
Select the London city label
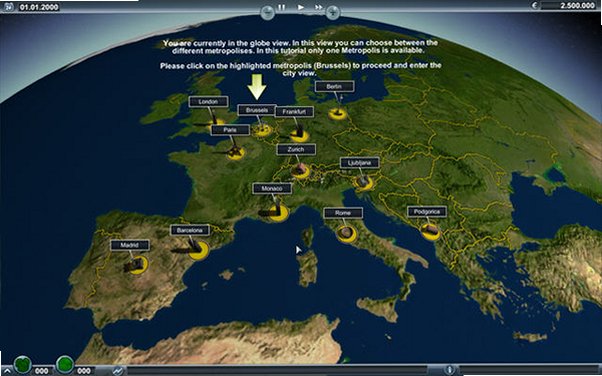click(x=208, y=102)
